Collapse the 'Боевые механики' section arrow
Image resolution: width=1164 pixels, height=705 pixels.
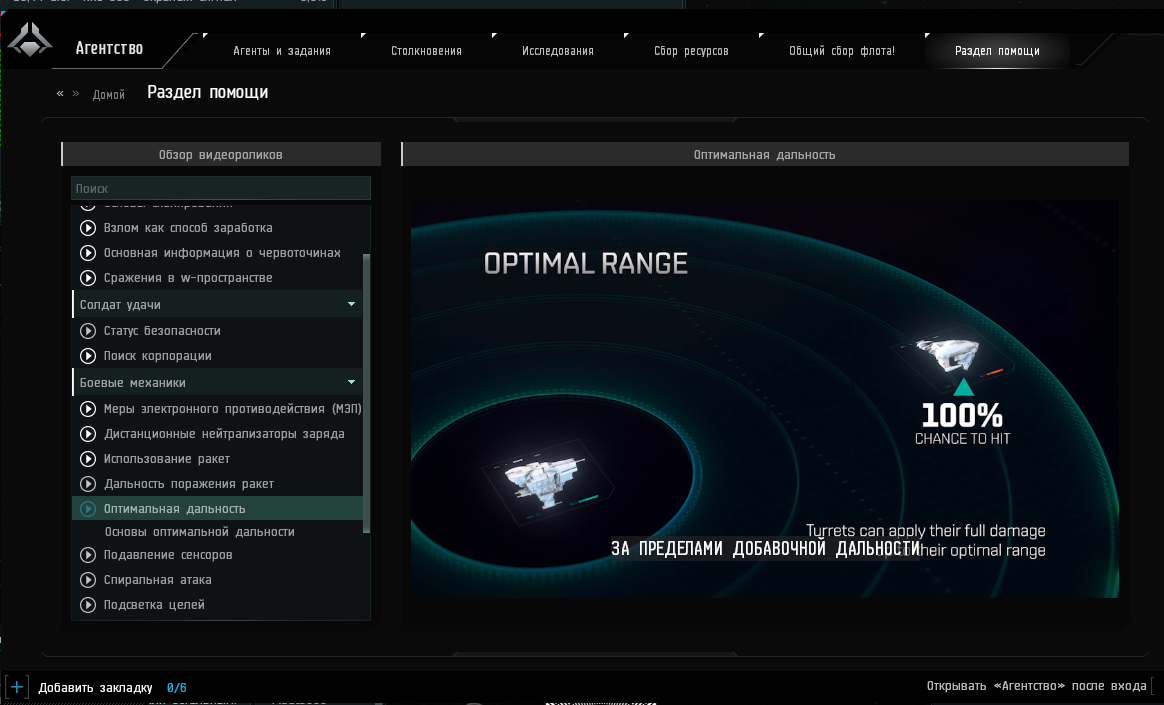click(351, 382)
